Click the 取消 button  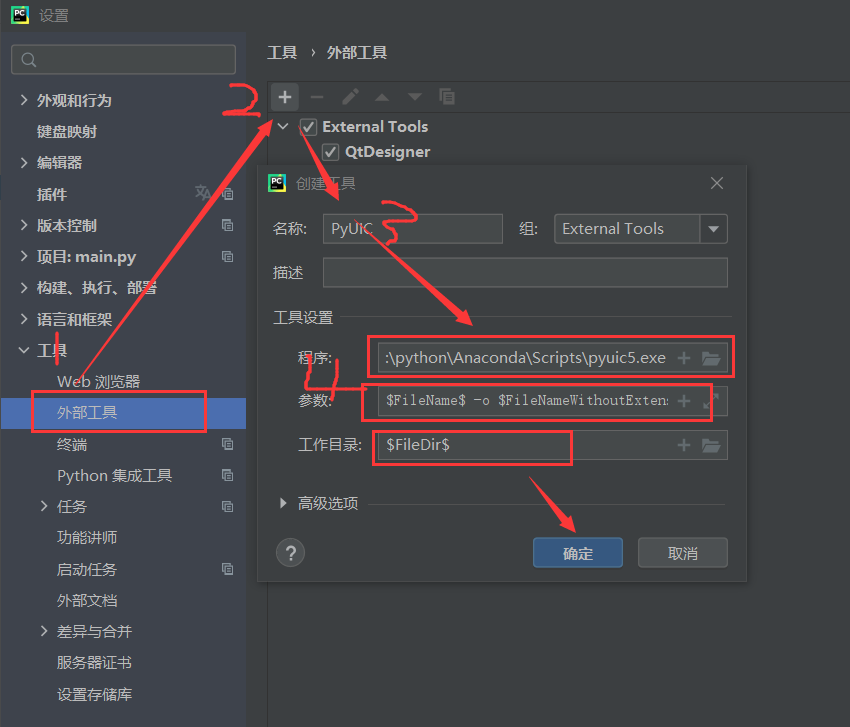click(x=682, y=553)
